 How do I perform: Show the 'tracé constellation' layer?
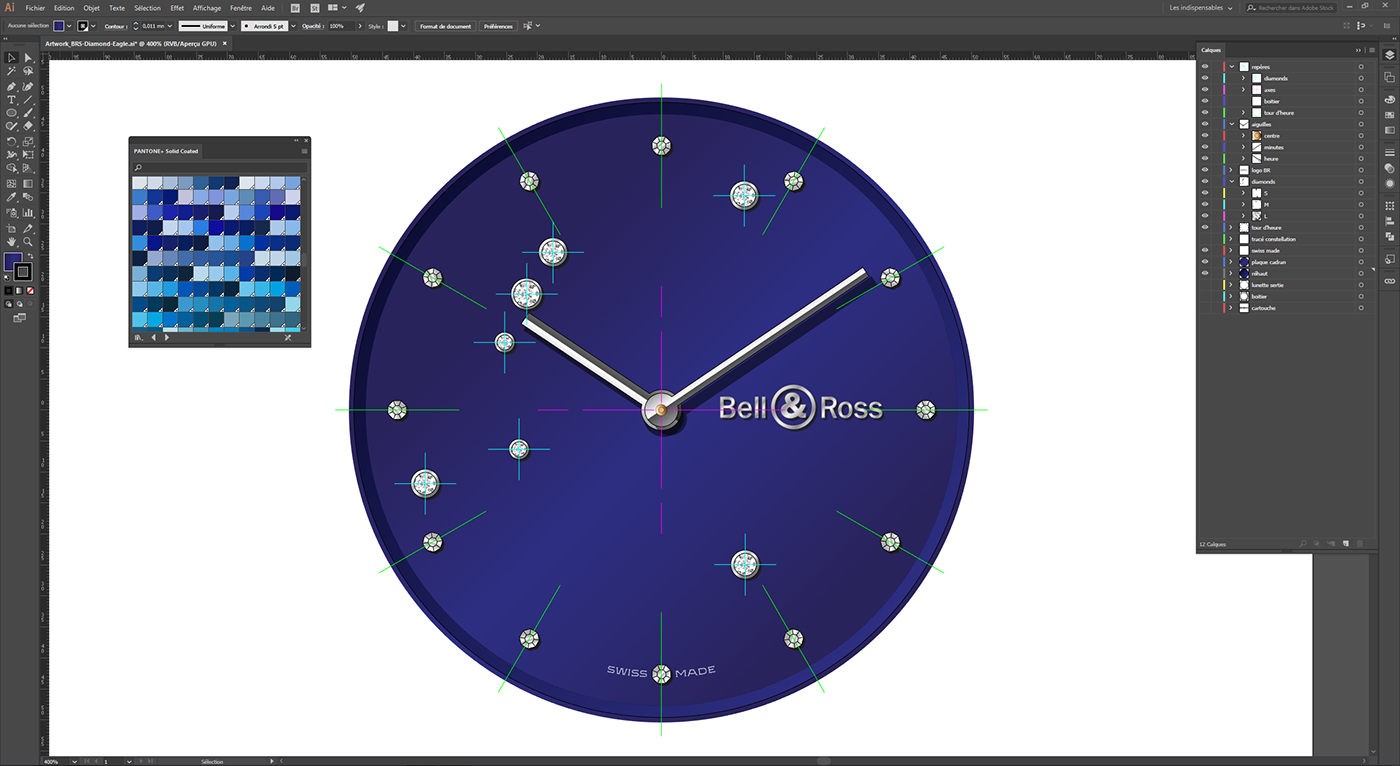coord(1204,239)
